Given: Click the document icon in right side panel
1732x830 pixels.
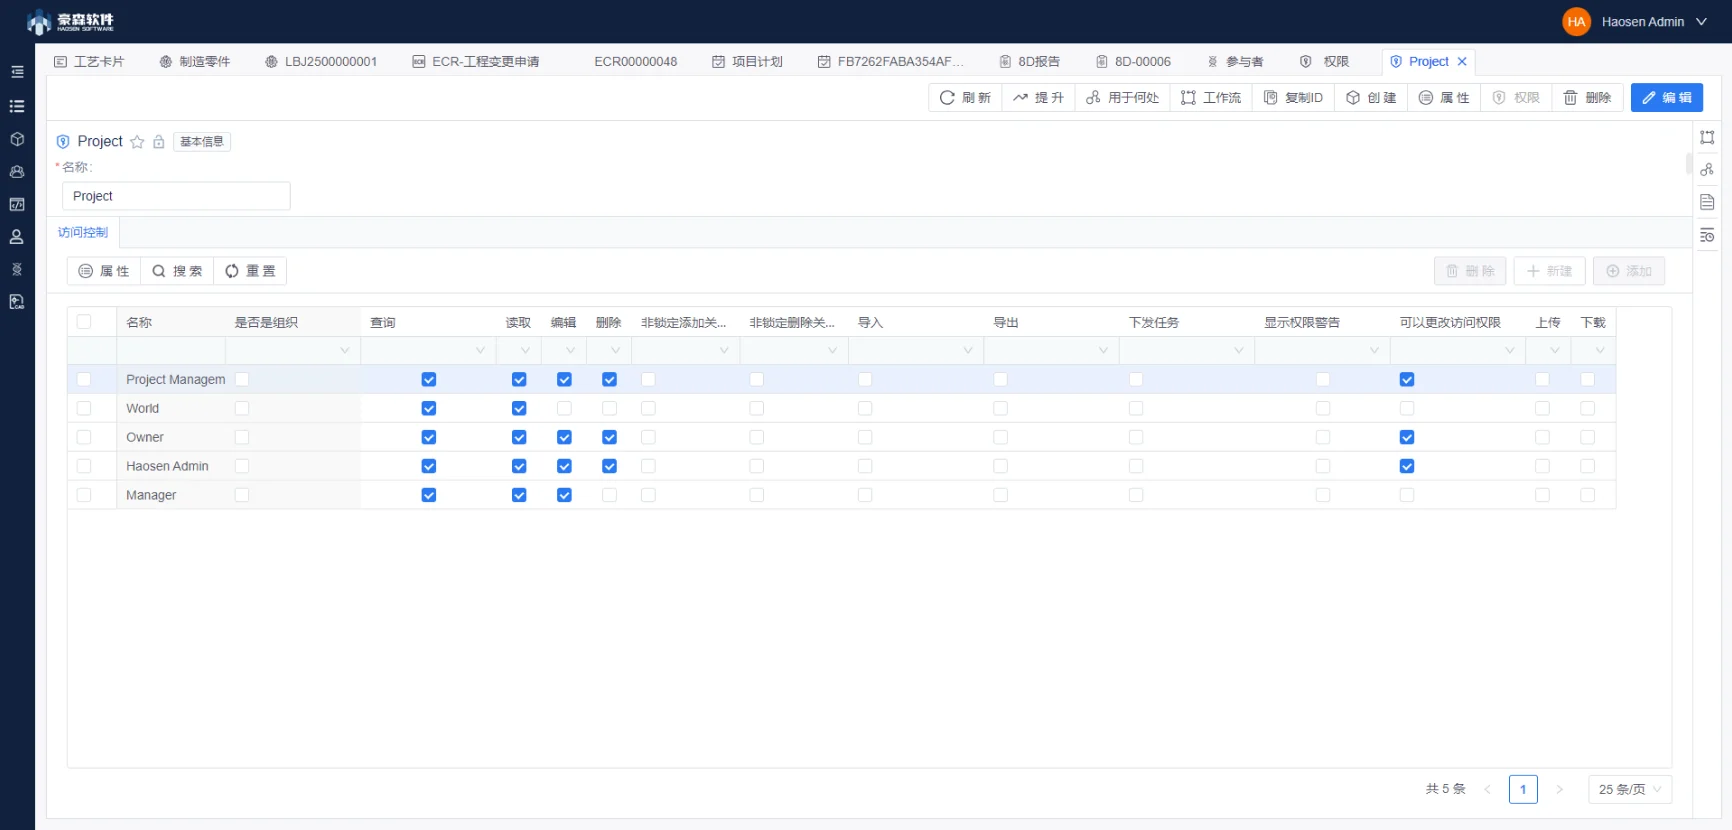Looking at the screenshot, I should (1707, 202).
